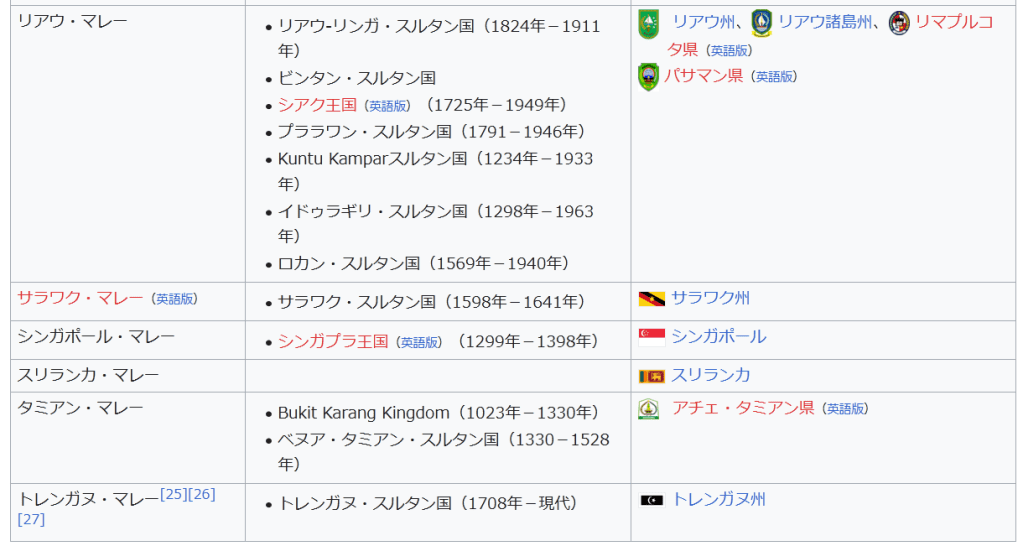Click the Sarawak state flag icon

tap(652, 299)
